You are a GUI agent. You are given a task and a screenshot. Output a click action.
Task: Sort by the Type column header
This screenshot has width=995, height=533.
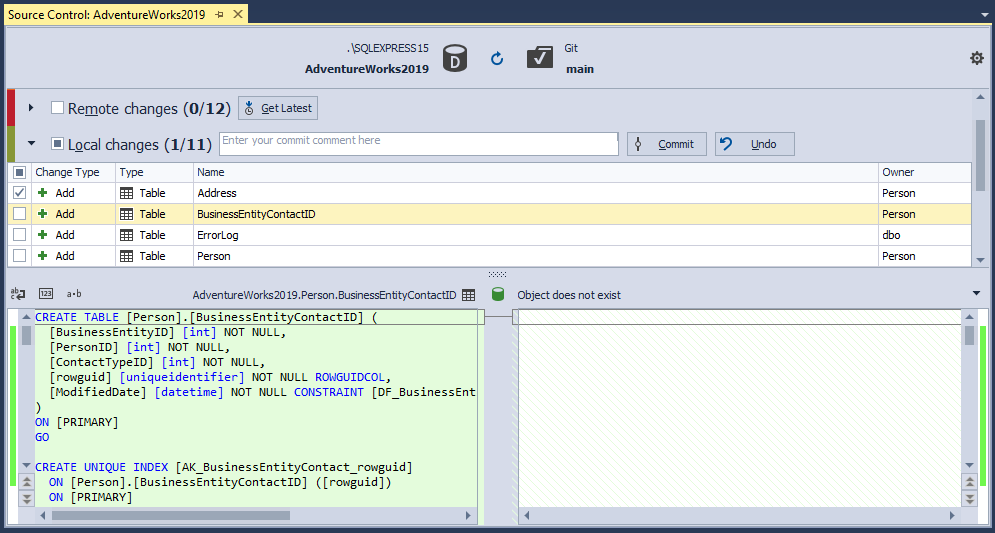click(155, 172)
